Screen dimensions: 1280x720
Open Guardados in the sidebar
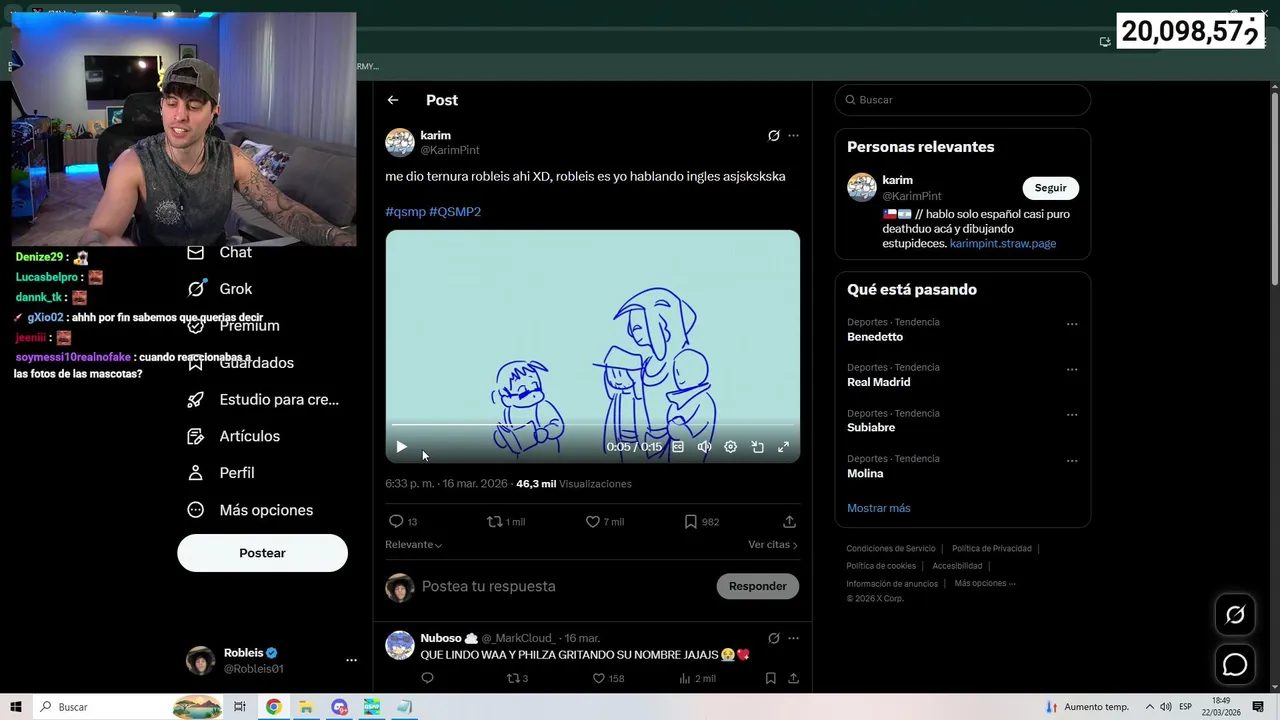[x=240, y=363]
